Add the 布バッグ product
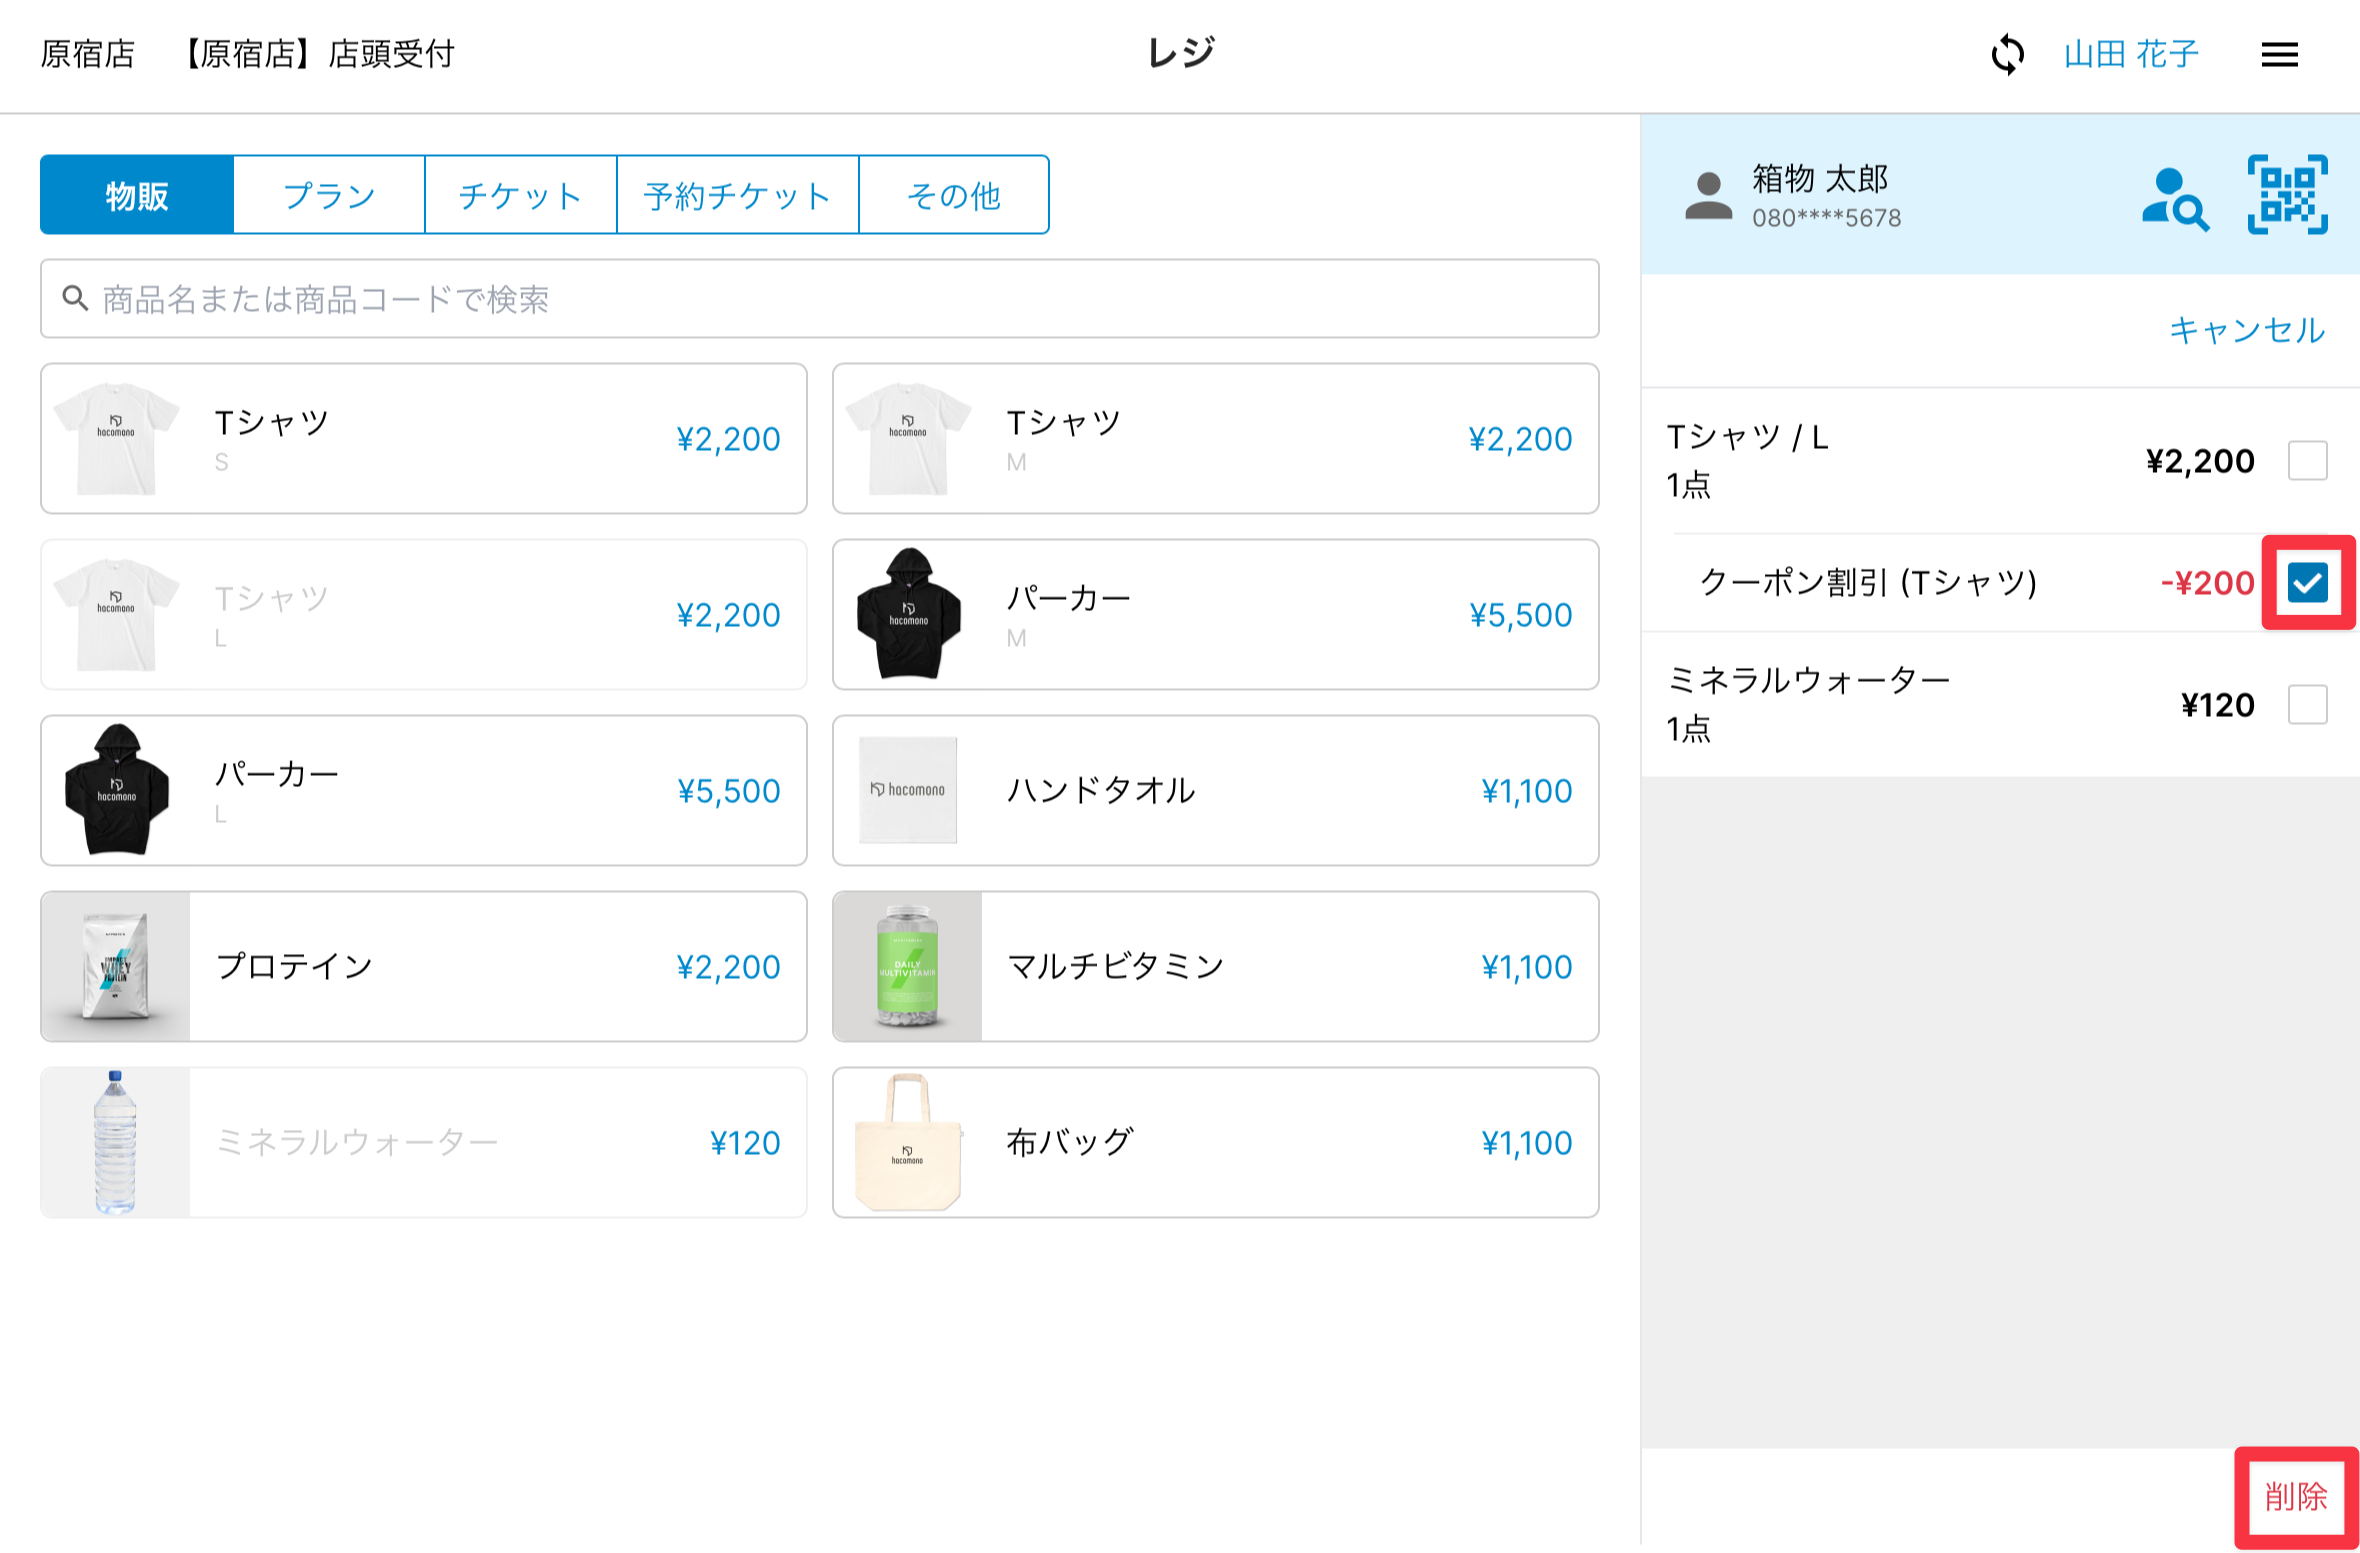2360x1553 pixels. (1215, 1142)
